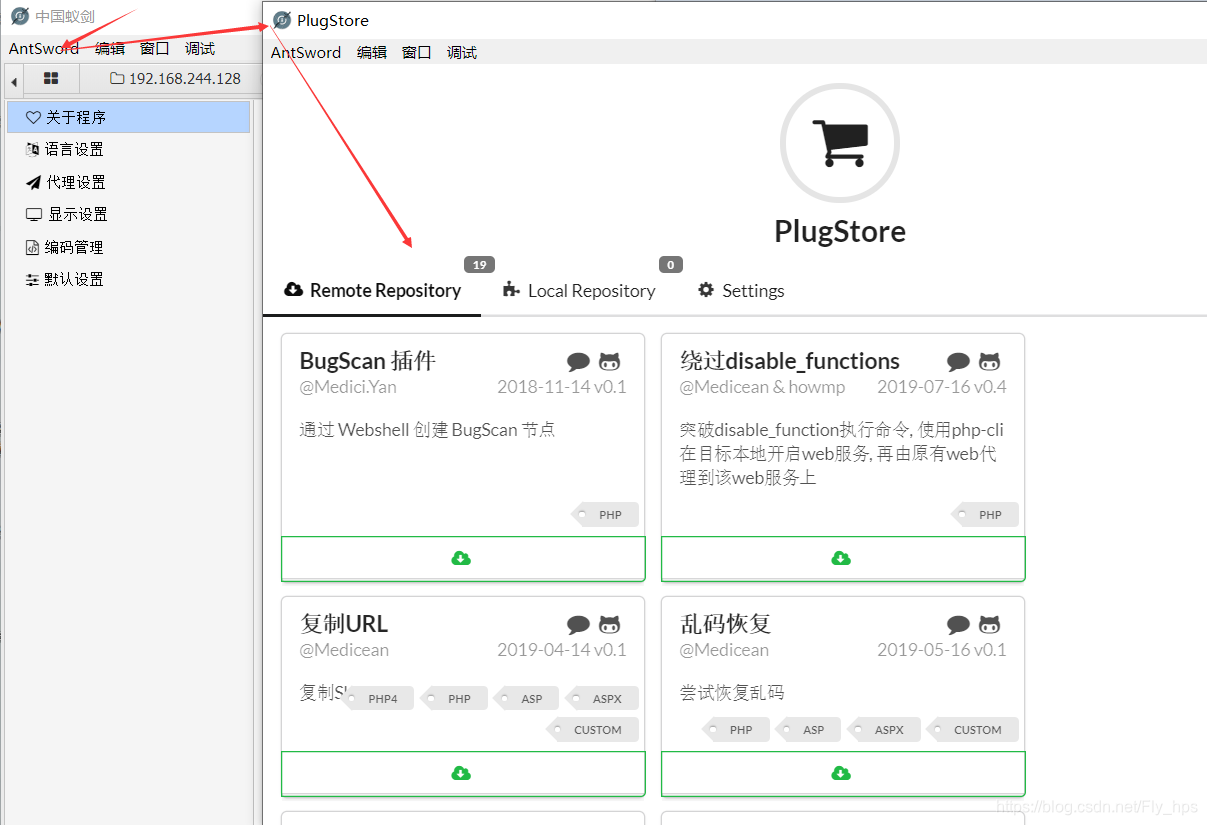1207x825 pixels.
Task: Download the 复制URL plugin
Action: point(463,773)
